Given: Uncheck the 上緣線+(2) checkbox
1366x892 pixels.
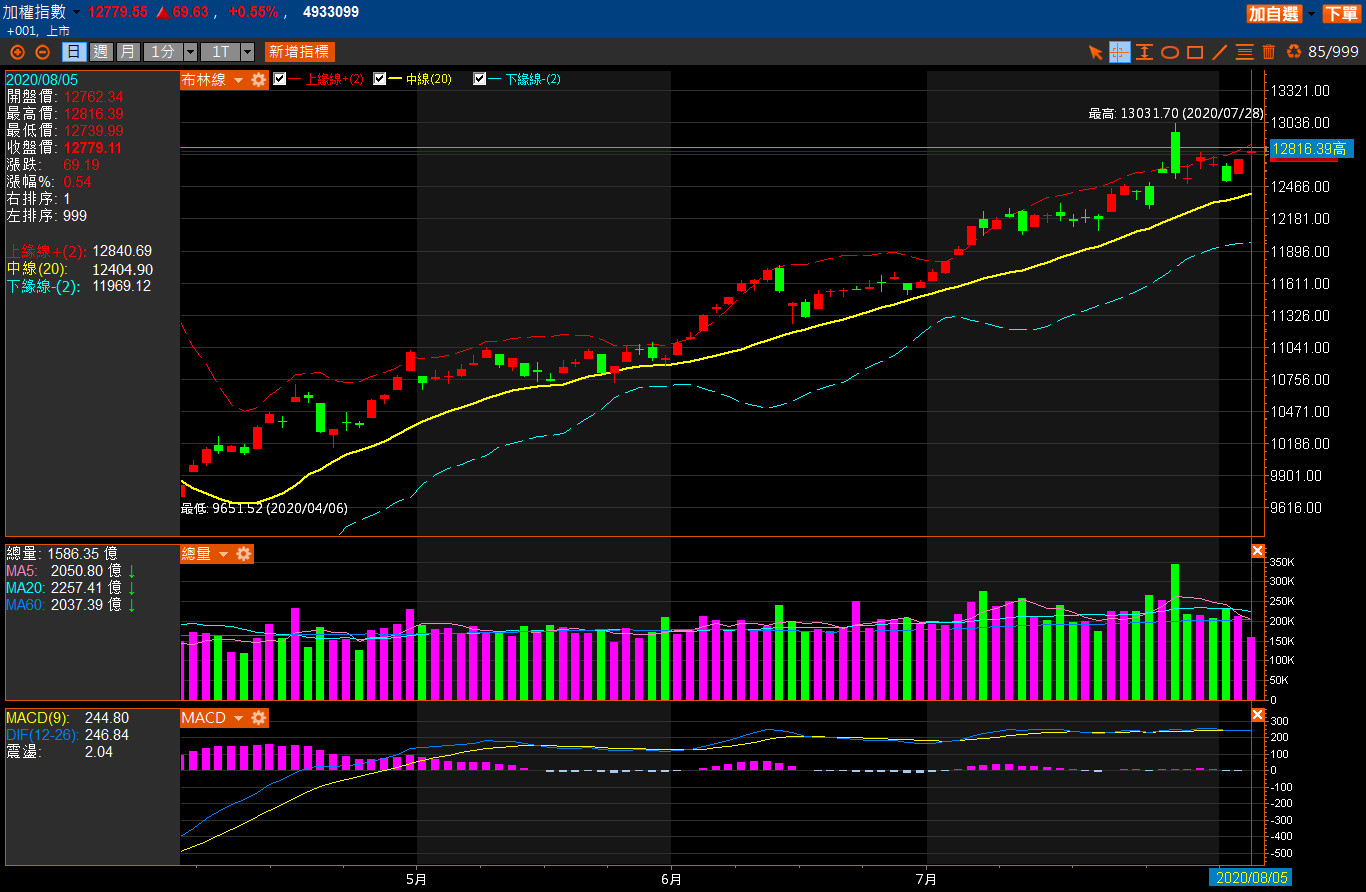Looking at the screenshot, I should tap(280, 80).
